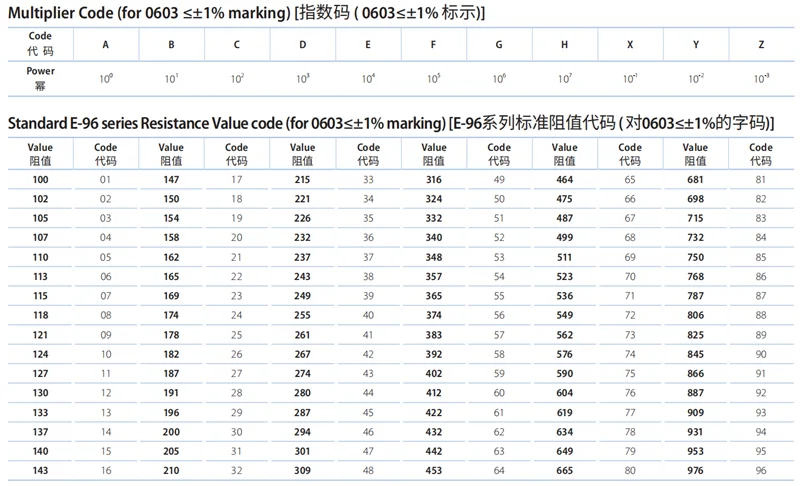Select code 68 next to value 499

(x=630, y=237)
